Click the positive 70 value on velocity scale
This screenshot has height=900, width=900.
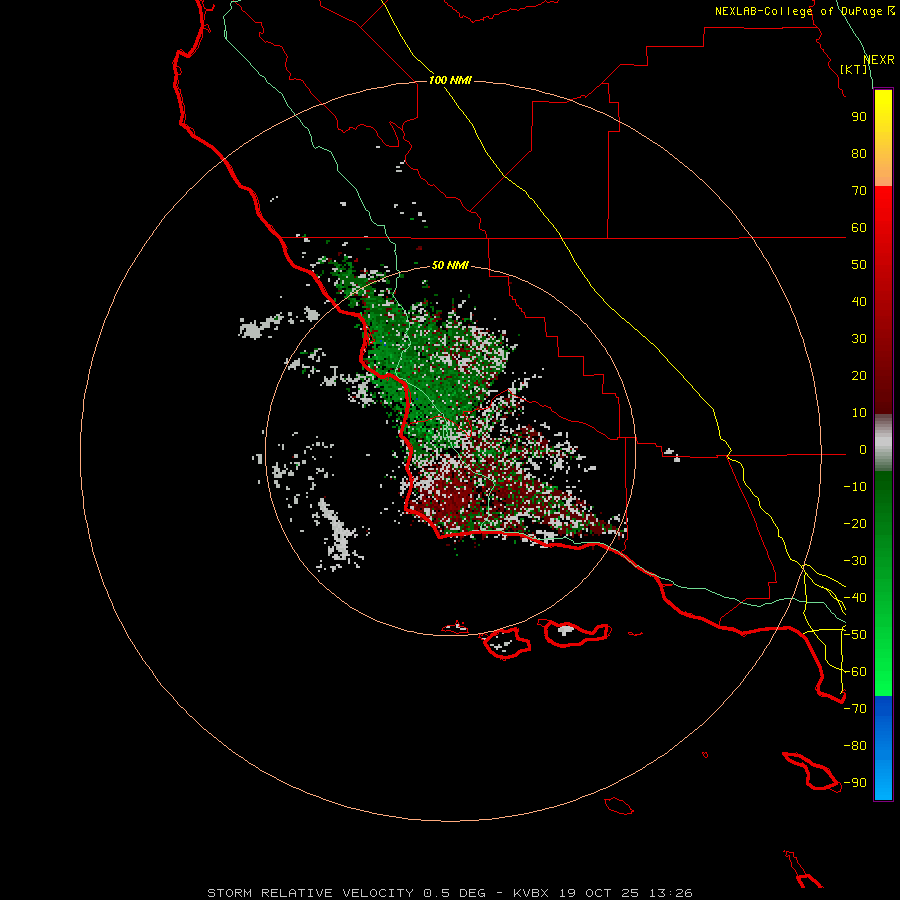click(859, 191)
